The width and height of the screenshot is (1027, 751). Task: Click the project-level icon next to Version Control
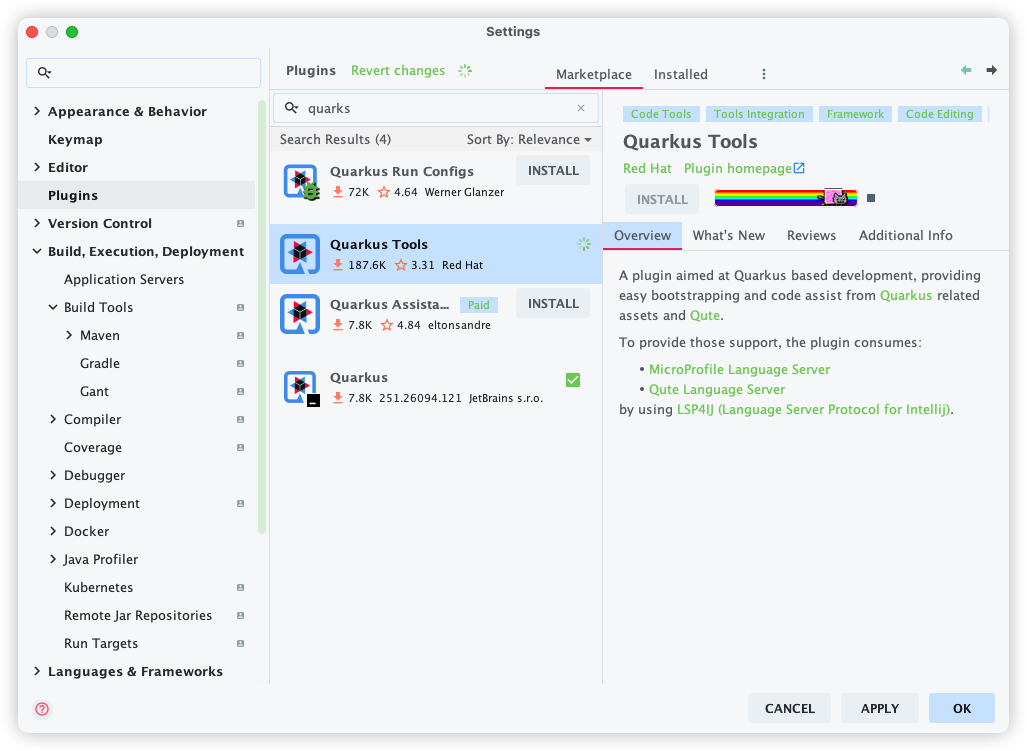coord(240,223)
